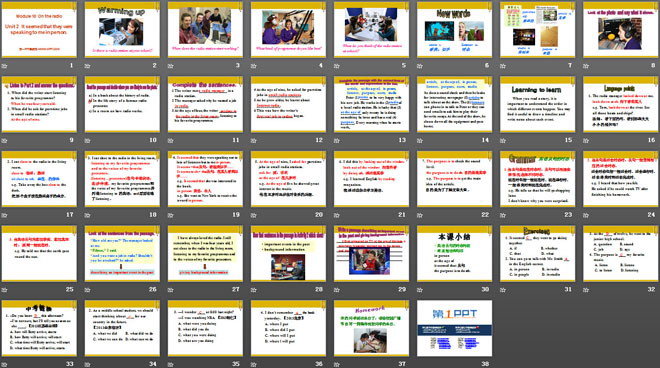Select slide 33 exam link thumbnail
660x368 pixels.
click(x=39, y=328)
